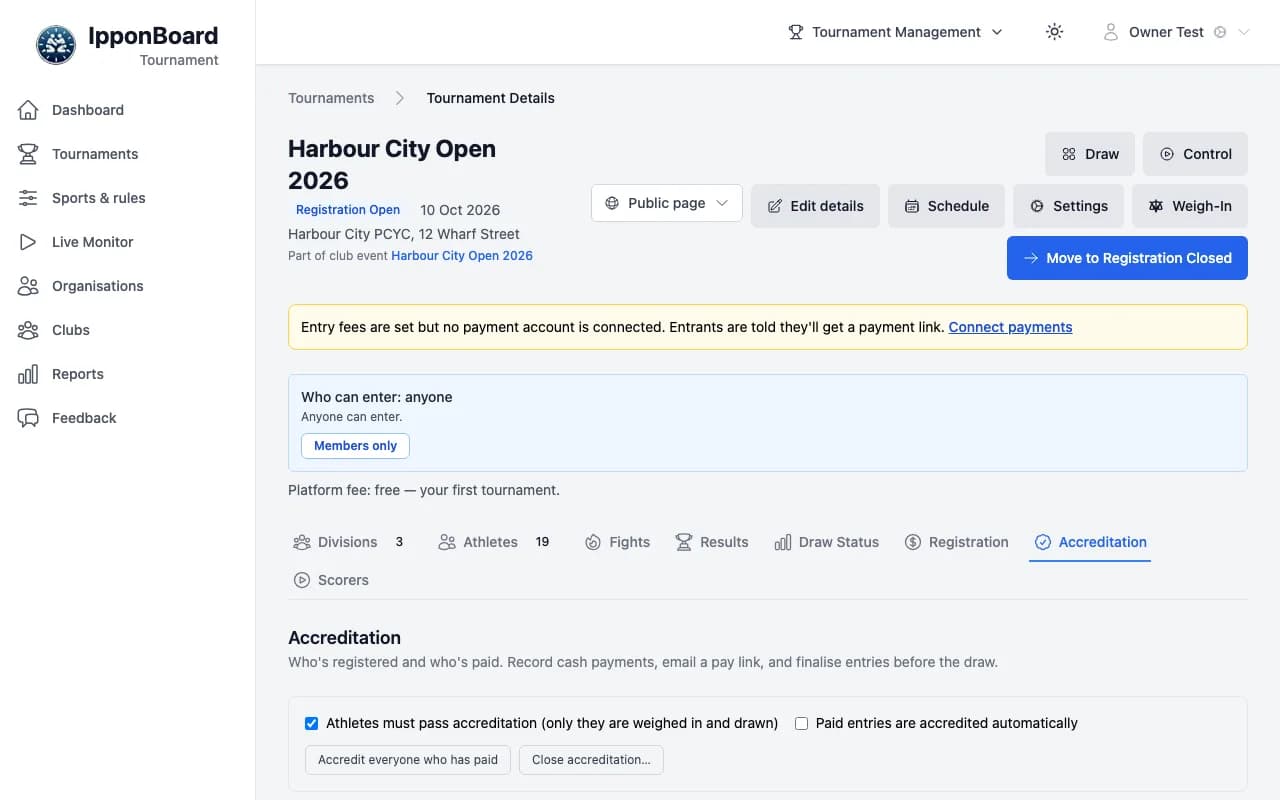This screenshot has height=800, width=1280.
Task: Open the Fights tab
Action: coord(617,542)
